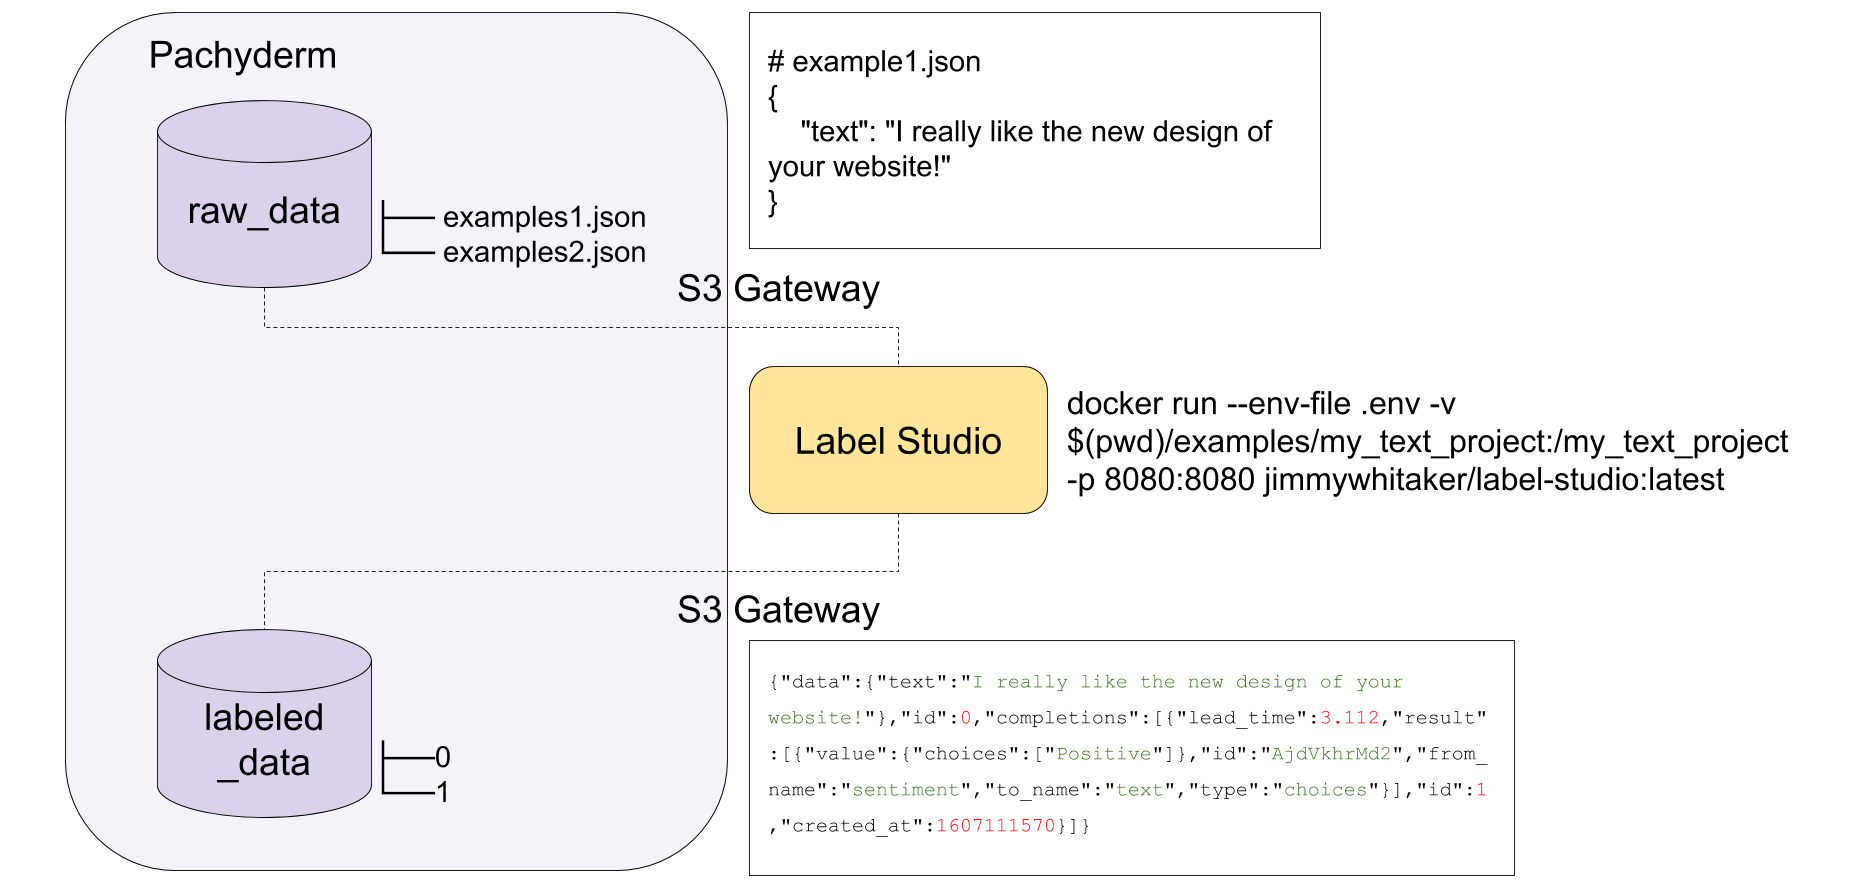1871x883 pixels.
Task: Select examples1.json file entry
Action: (x=544, y=217)
